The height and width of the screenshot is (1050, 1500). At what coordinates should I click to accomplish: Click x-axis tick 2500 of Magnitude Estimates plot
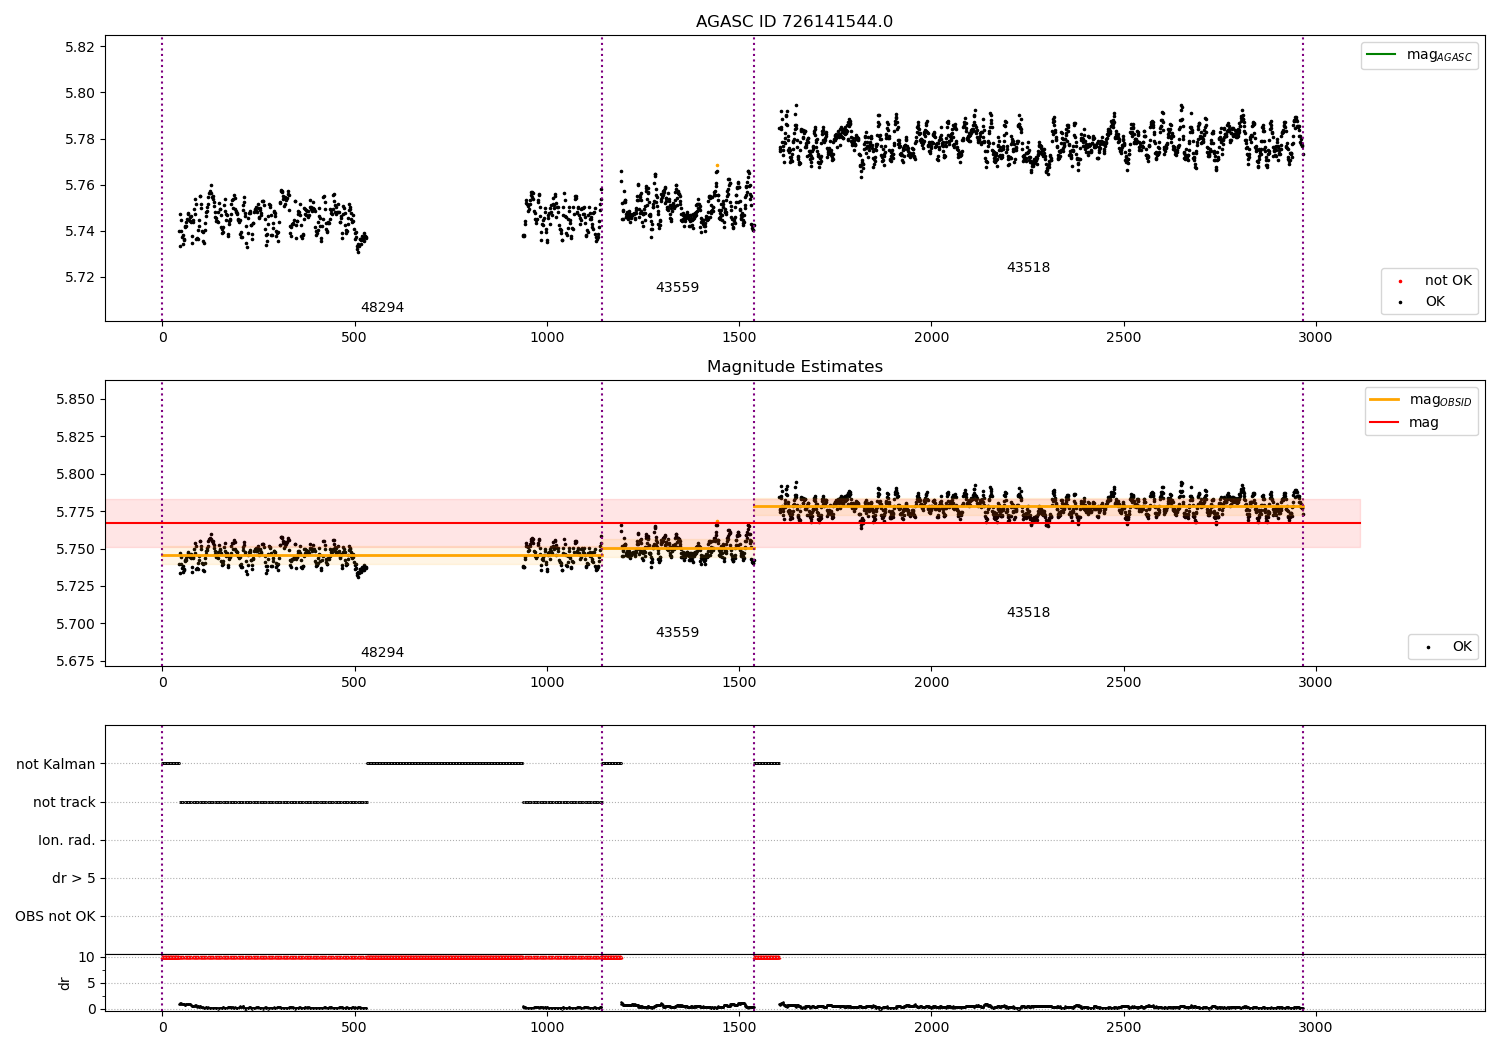(x=1123, y=682)
